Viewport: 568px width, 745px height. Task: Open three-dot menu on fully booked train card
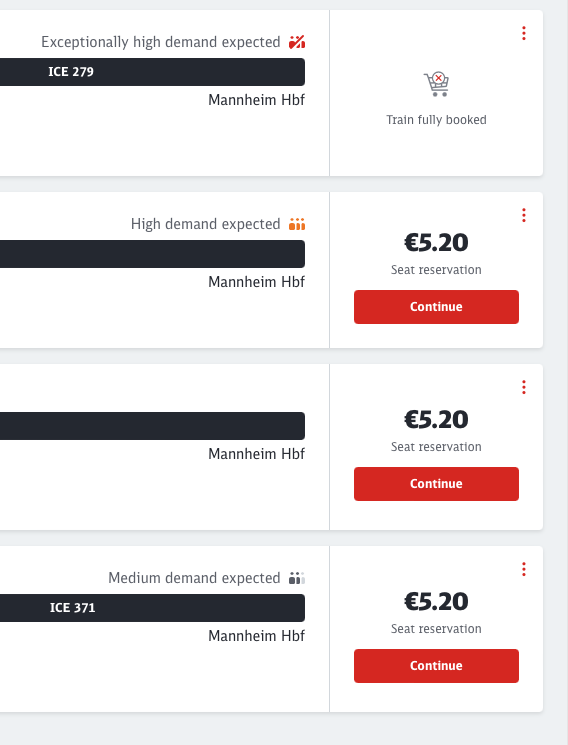click(x=524, y=33)
